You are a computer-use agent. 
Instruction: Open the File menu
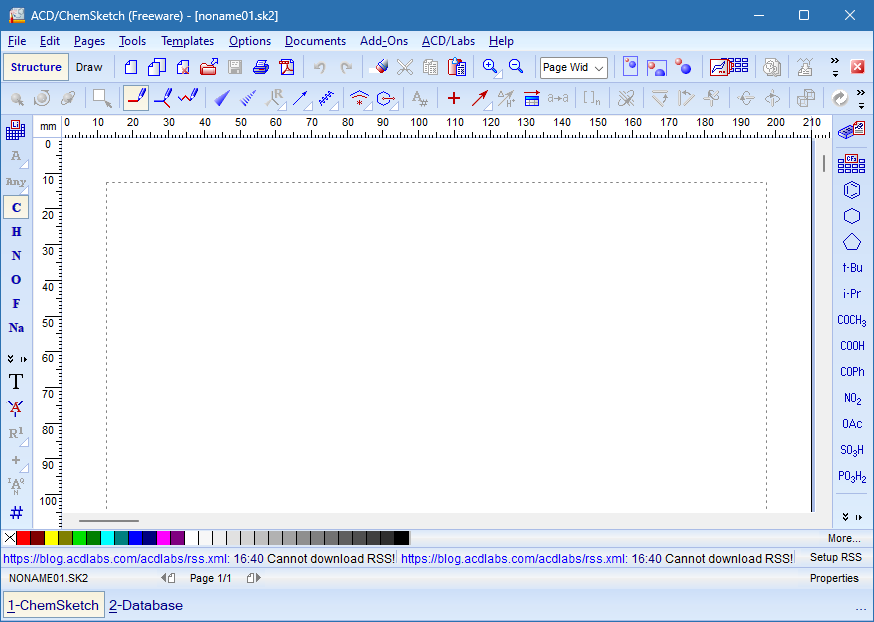[17, 41]
